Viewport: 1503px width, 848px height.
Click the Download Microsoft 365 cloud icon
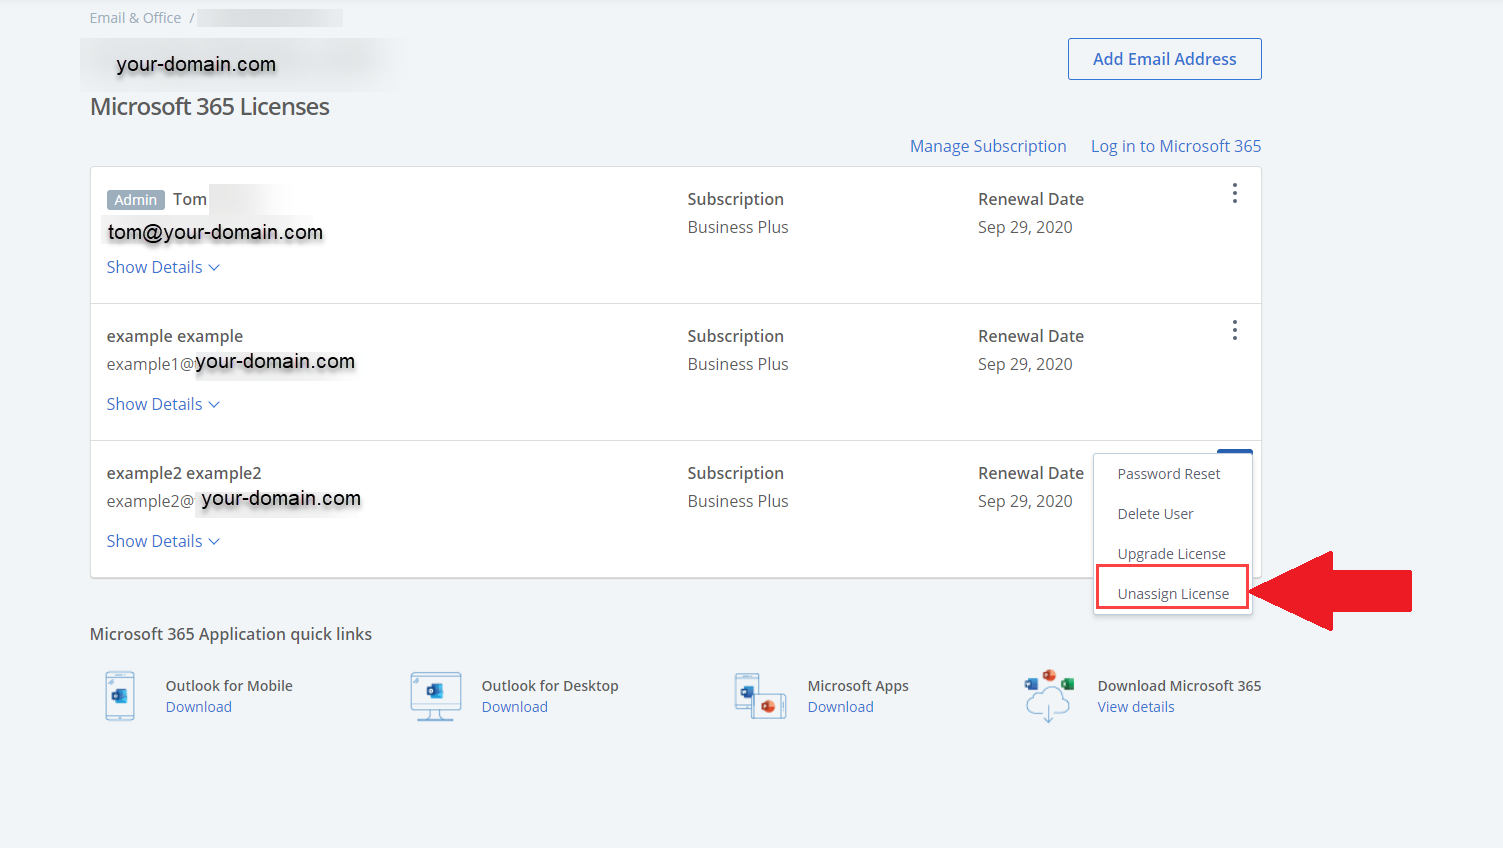pyautogui.click(x=1048, y=696)
